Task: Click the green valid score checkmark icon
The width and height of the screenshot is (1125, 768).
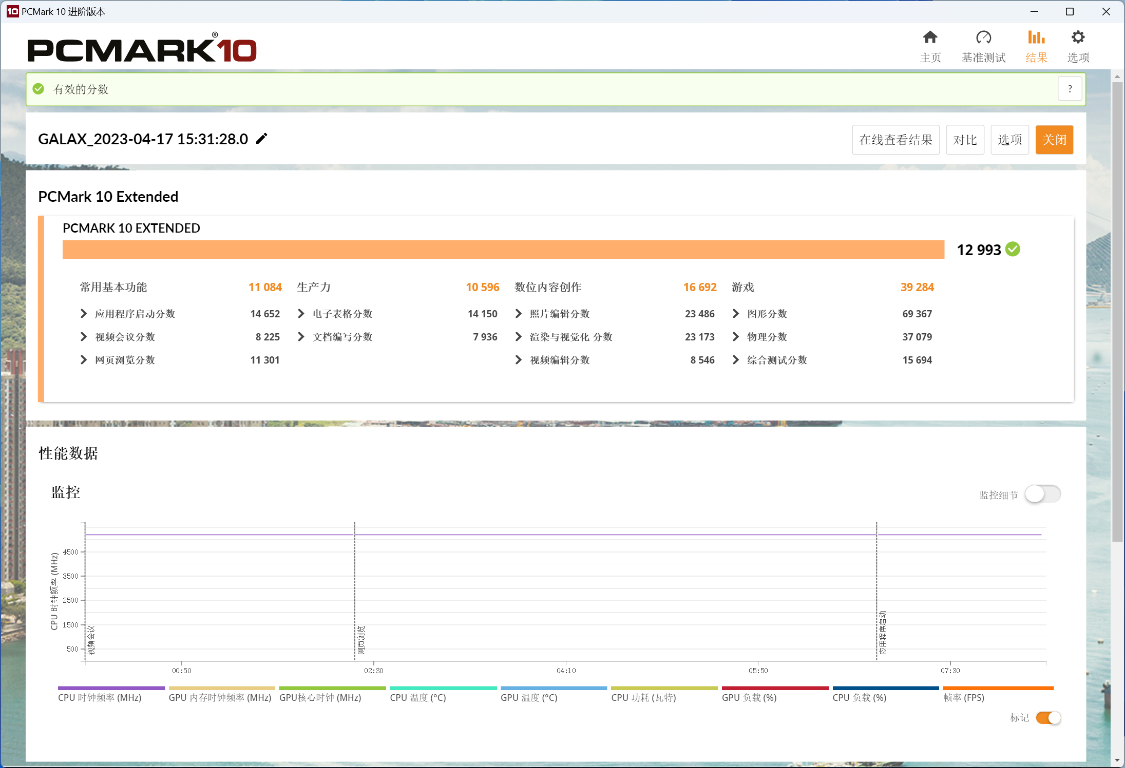Action: pos(39,89)
